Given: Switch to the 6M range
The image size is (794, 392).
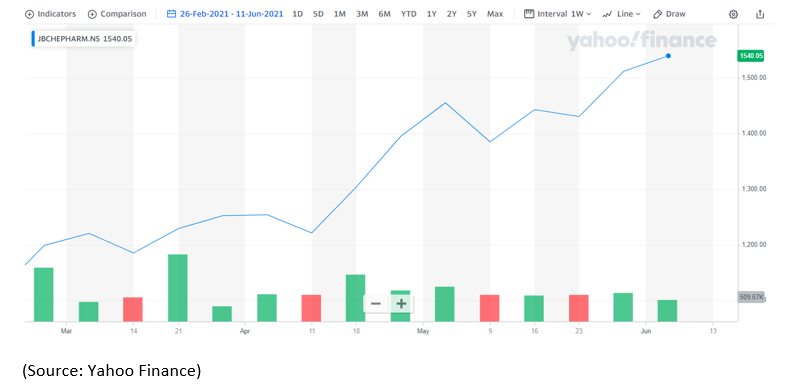Looking at the screenshot, I should tap(384, 14).
